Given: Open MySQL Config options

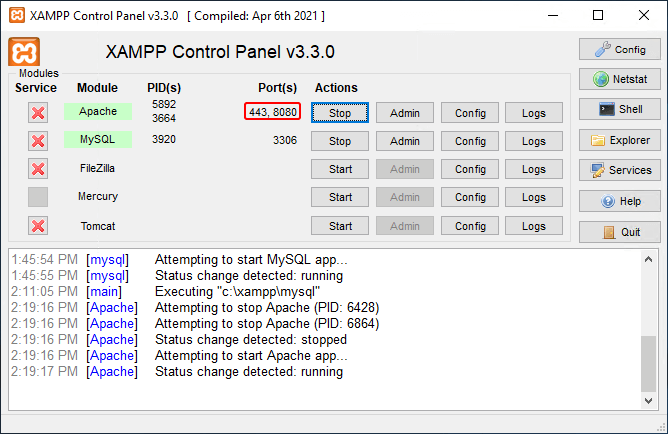Looking at the screenshot, I should click(470, 141).
